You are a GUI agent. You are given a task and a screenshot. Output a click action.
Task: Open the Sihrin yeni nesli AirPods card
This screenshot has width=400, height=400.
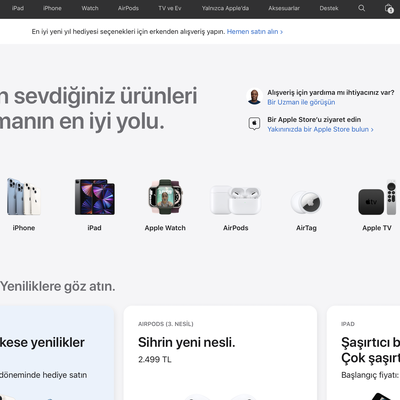tap(220, 353)
